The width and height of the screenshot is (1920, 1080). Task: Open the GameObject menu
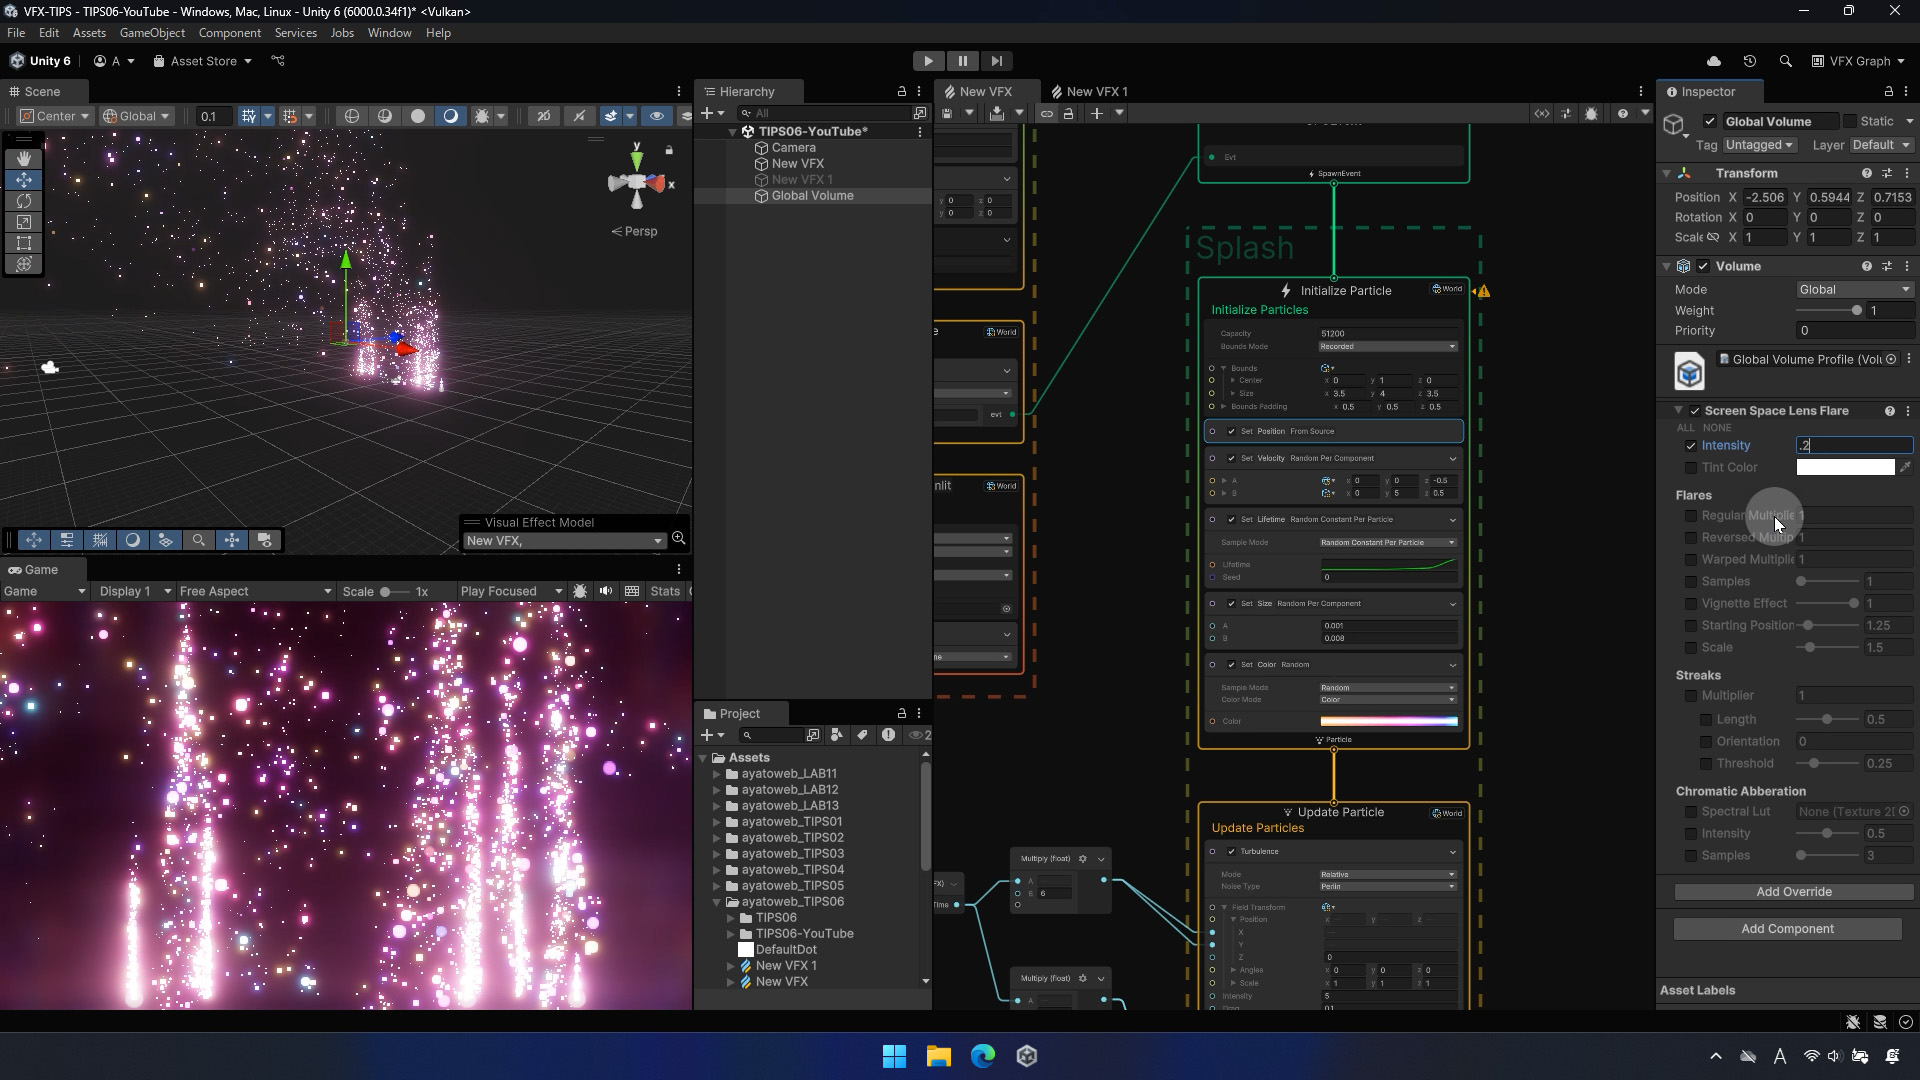[x=152, y=33]
